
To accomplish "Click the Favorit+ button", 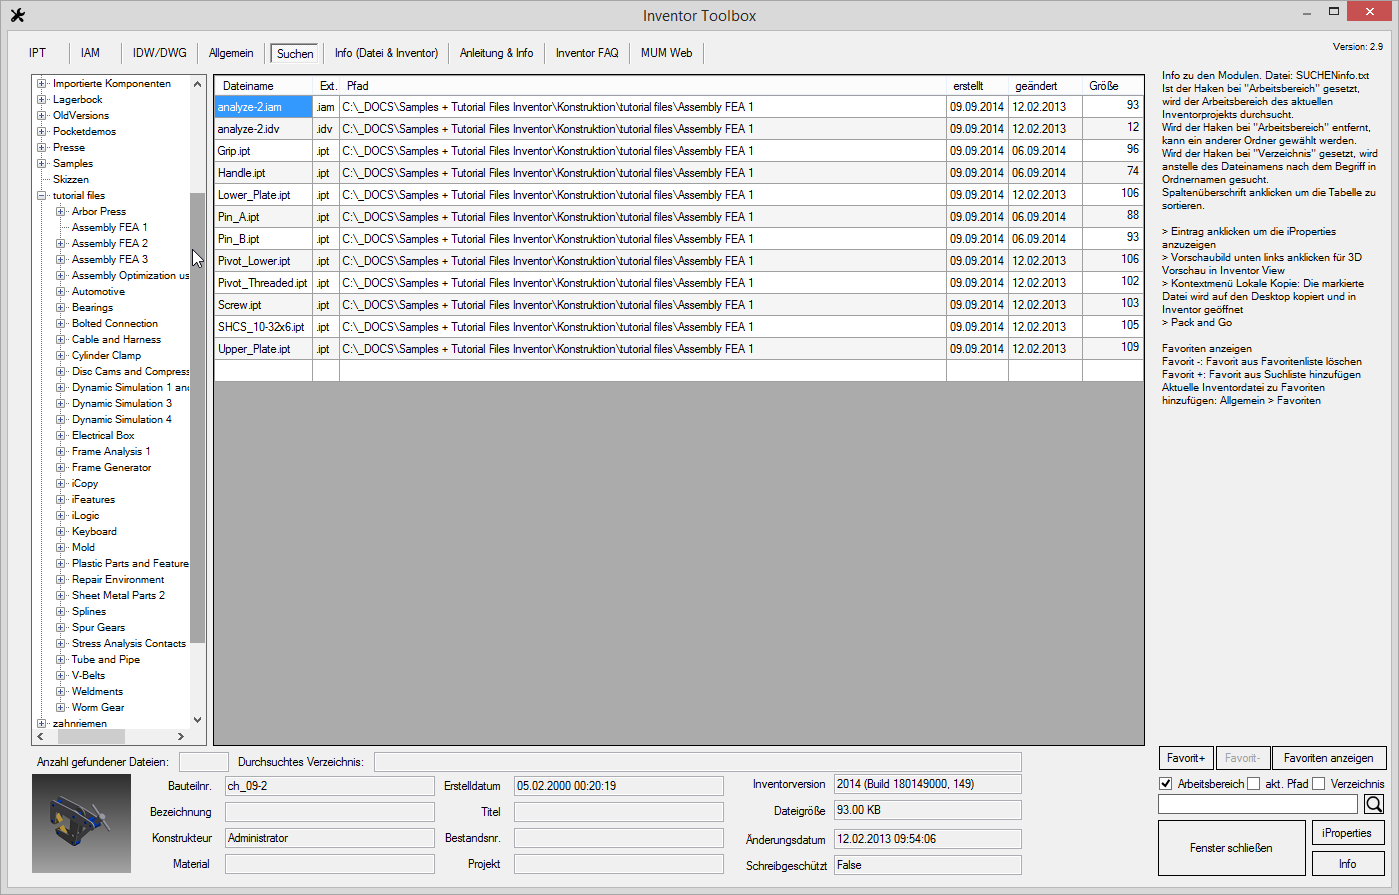I will [1187, 758].
